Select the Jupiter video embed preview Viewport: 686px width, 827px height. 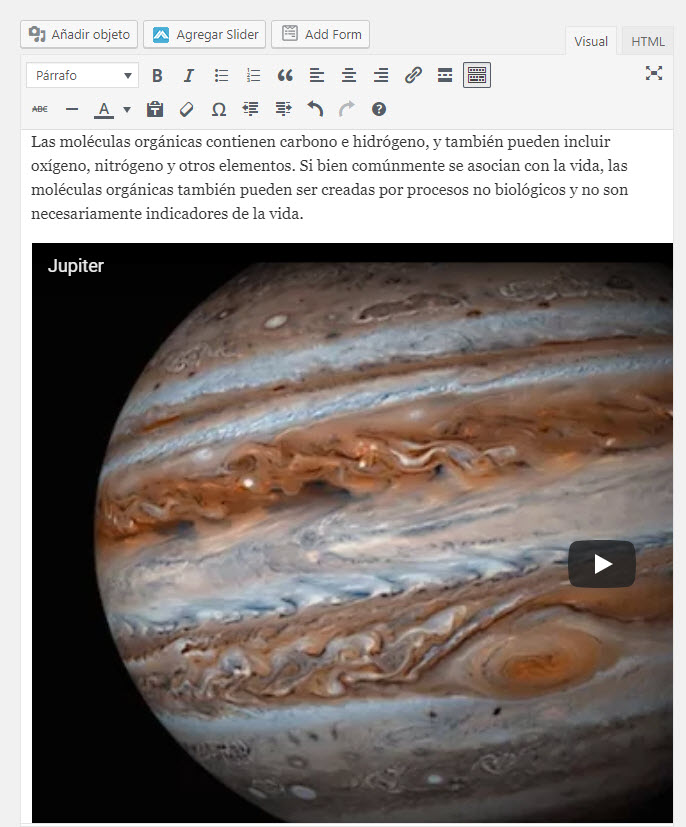(x=352, y=533)
